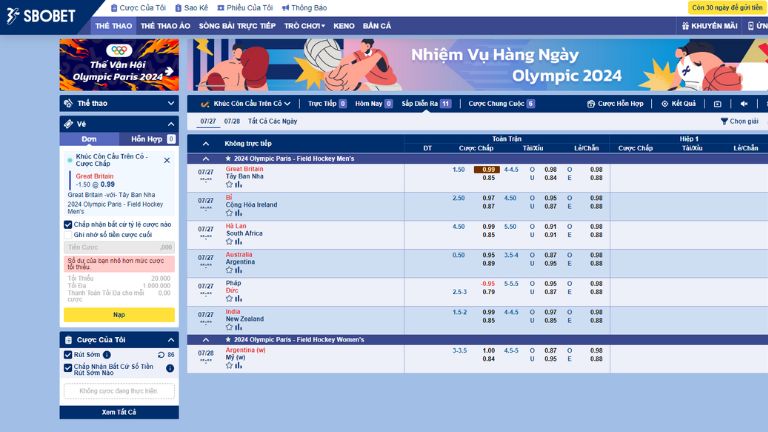Star the India vs New Zealand match
Viewport: 768px width, 432px height.
tap(229, 327)
